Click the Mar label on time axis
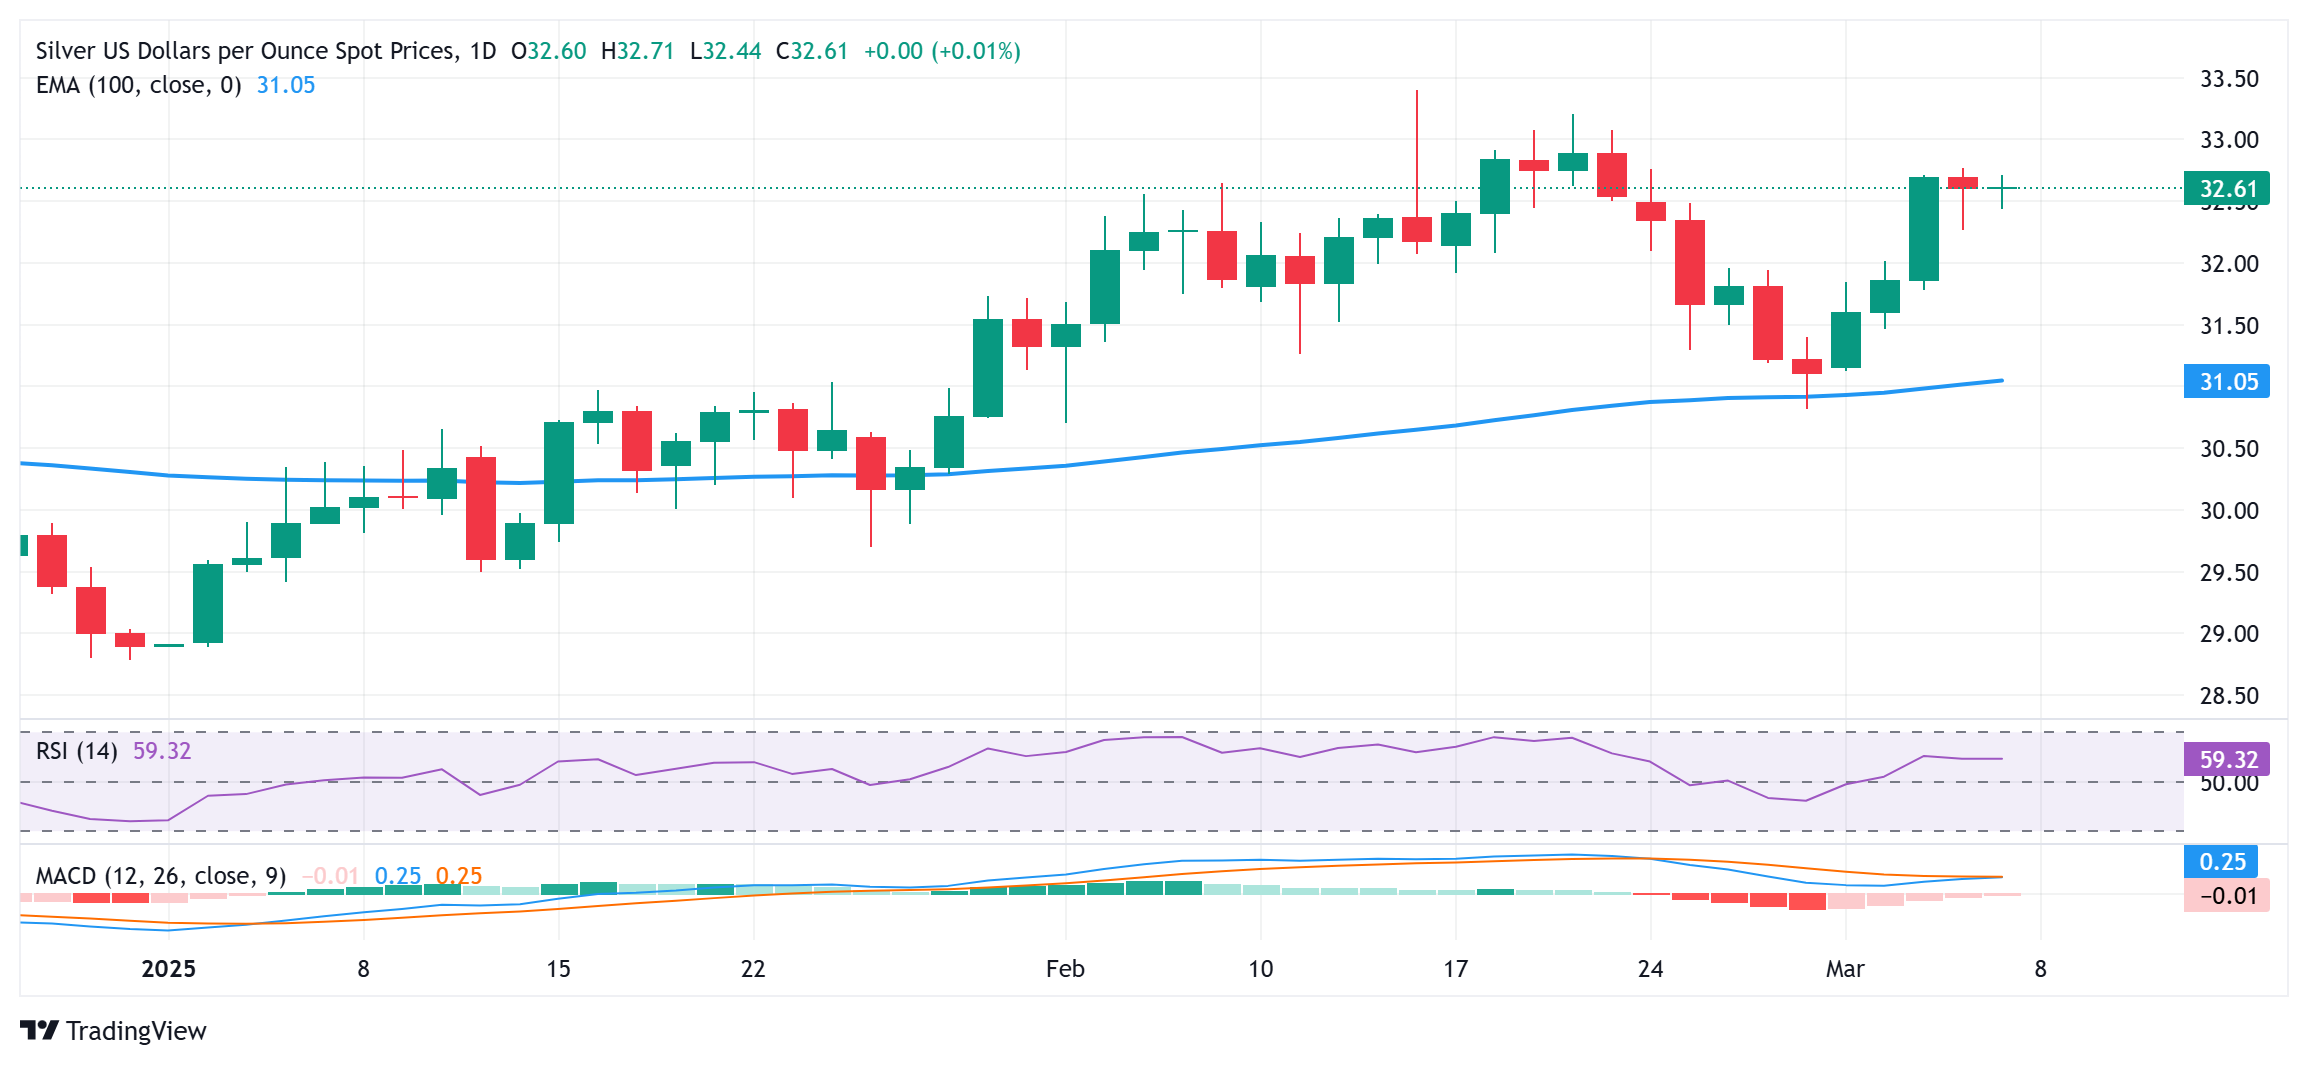Image resolution: width=2308 pixels, height=1066 pixels. click(1845, 969)
